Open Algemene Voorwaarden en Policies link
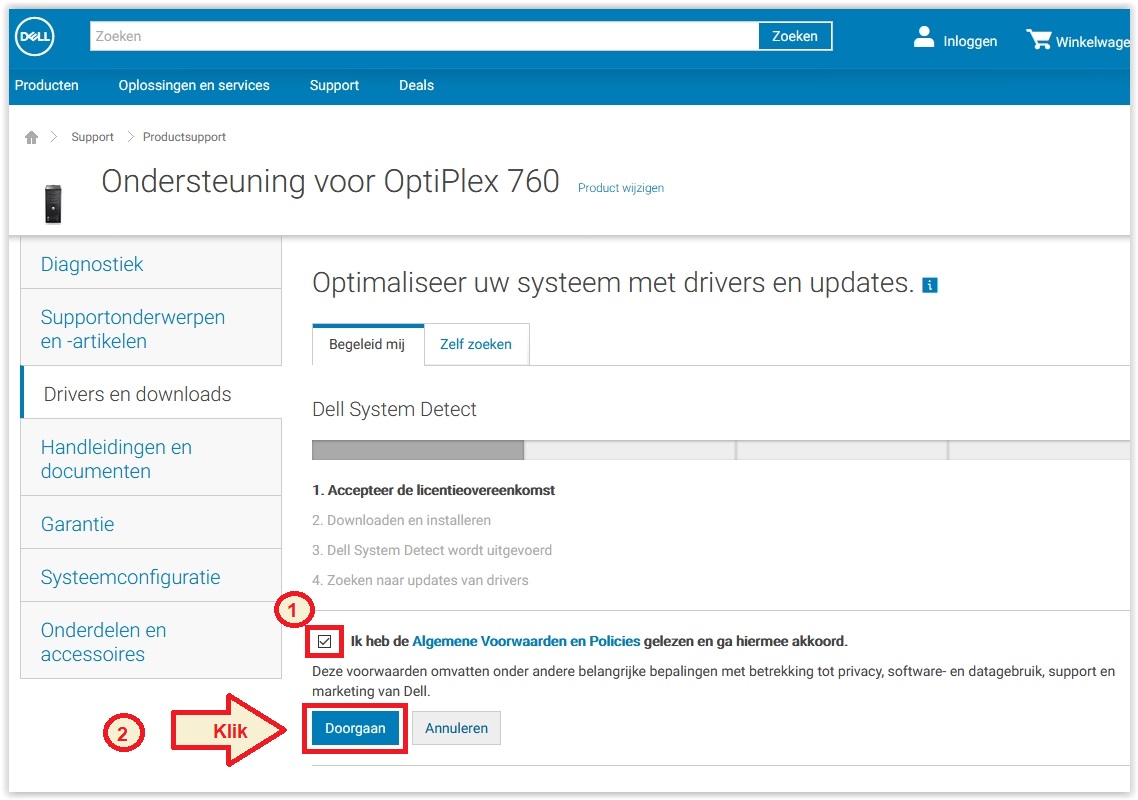 point(526,641)
